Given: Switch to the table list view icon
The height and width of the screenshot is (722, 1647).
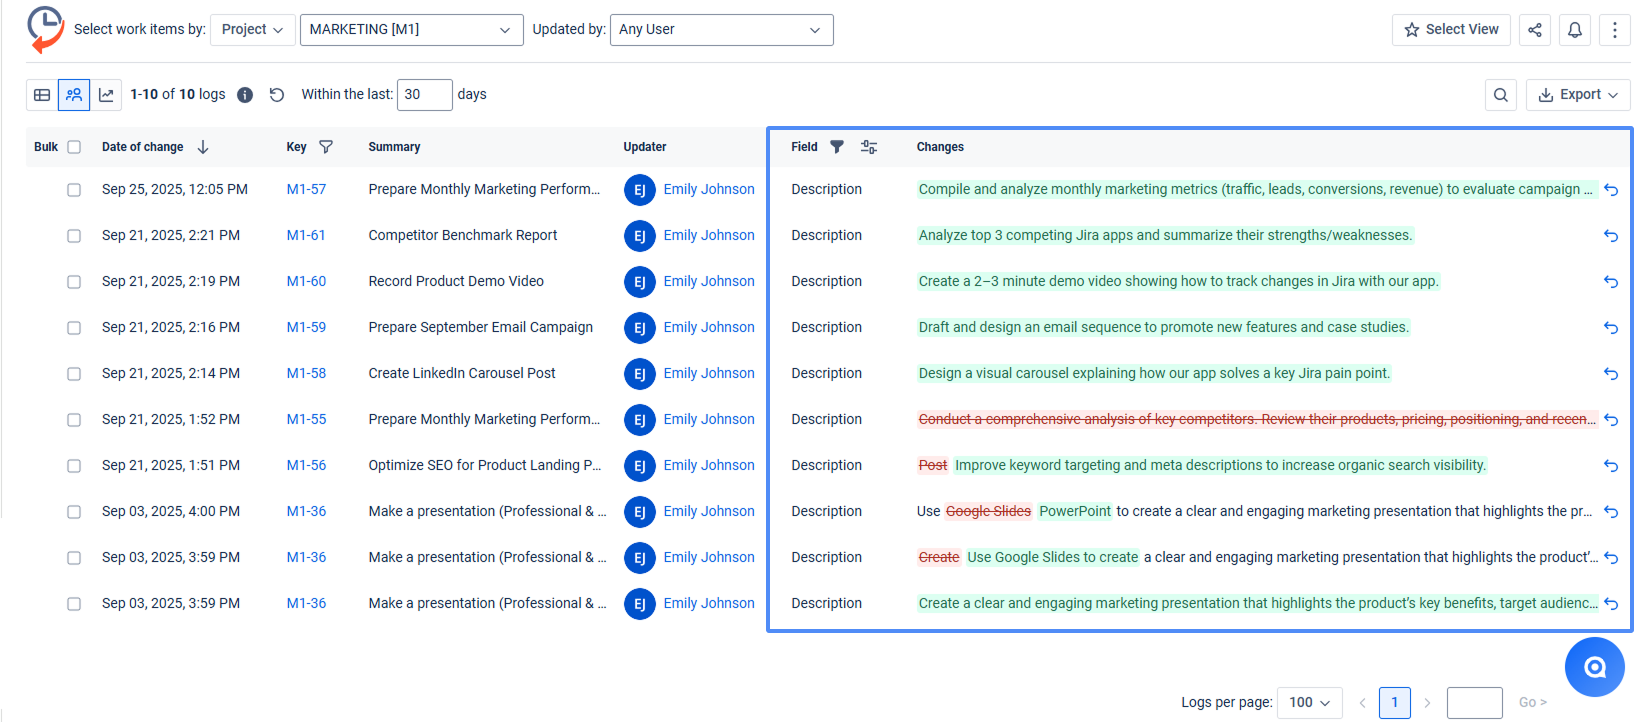Looking at the screenshot, I should (x=42, y=95).
